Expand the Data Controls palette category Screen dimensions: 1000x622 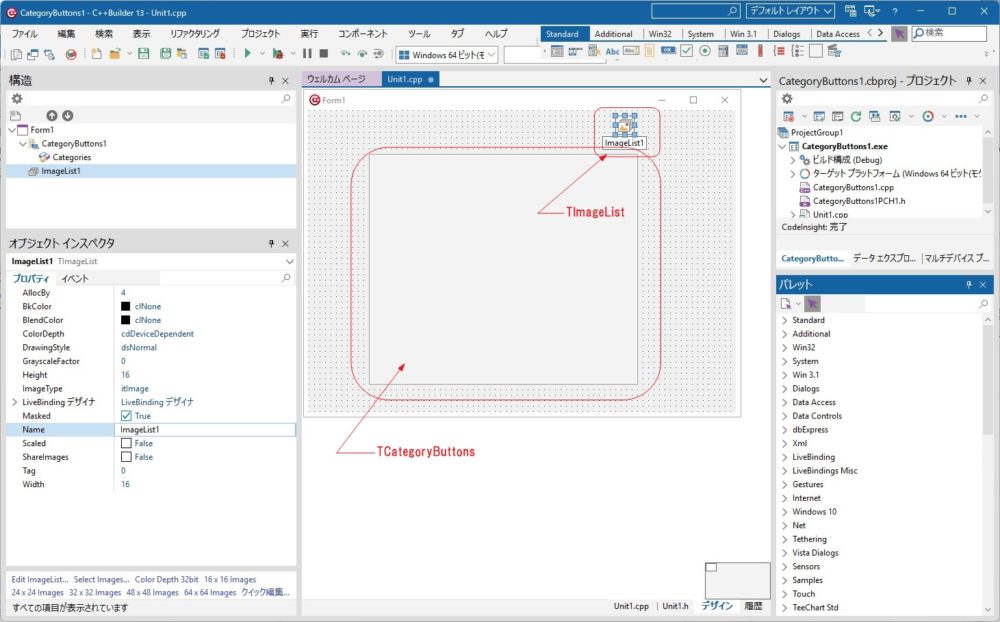(x=785, y=416)
